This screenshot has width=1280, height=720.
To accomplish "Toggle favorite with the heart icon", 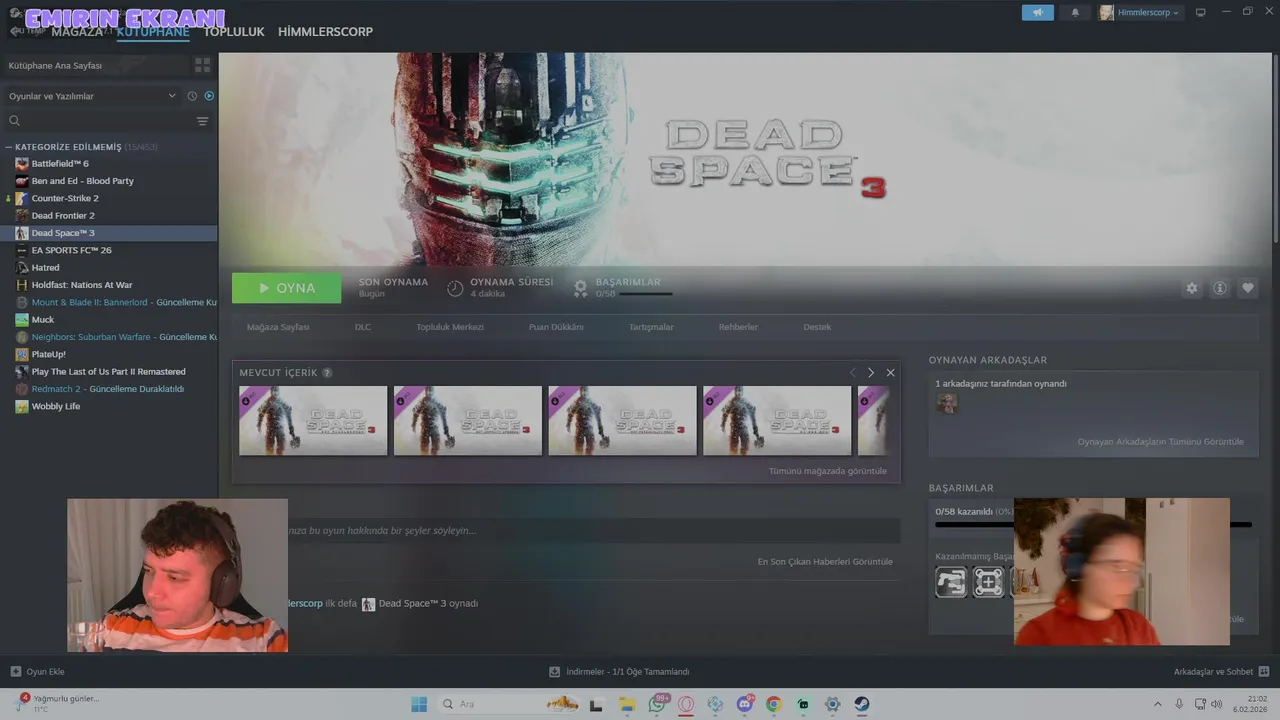I will (1248, 288).
